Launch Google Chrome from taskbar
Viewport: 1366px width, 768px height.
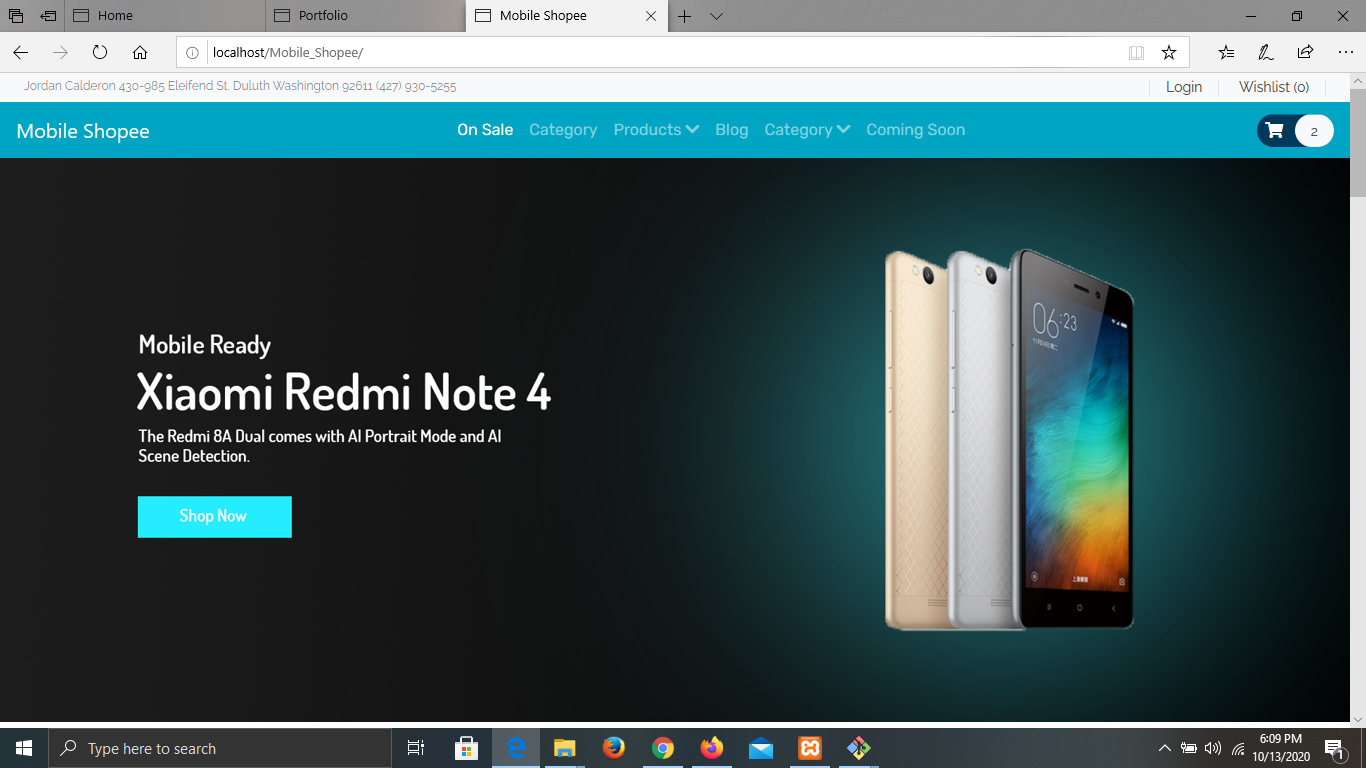(x=663, y=748)
